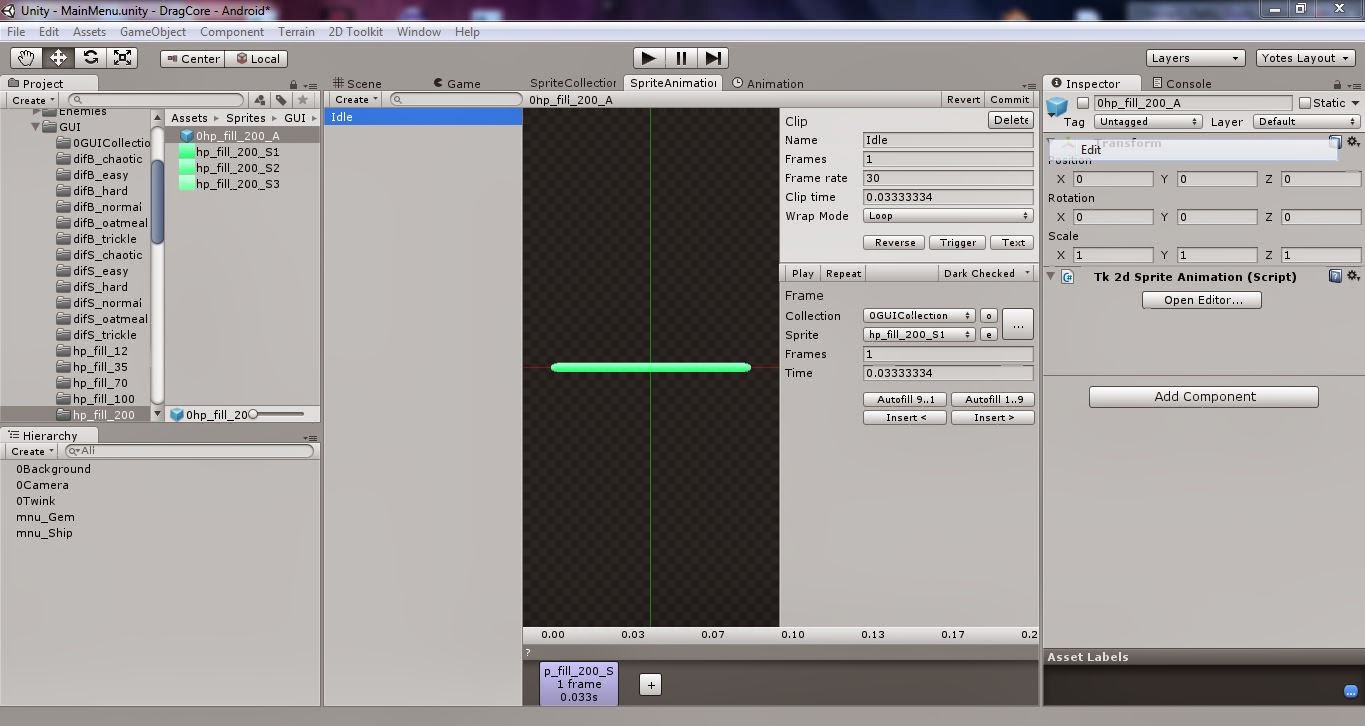Click the Pause button in the toolbar
Viewport: 1365px width, 726px height.
[681, 58]
